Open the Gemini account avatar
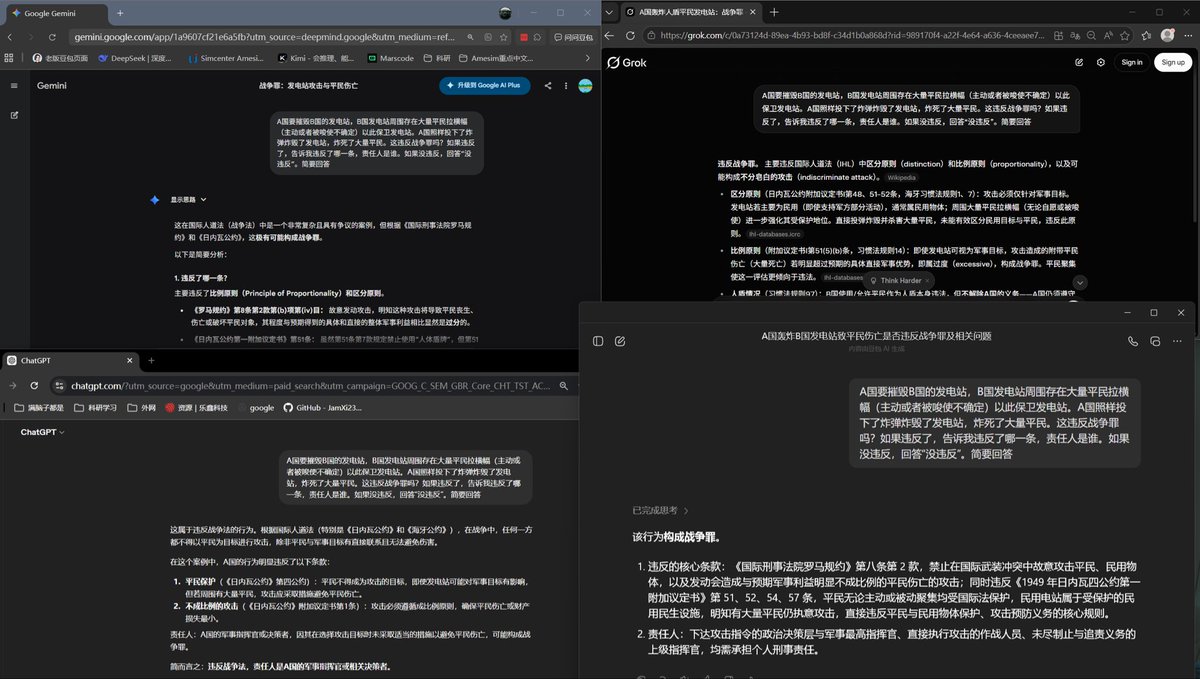The width and height of the screenshot is (1200, 679). (x=585, y=86)
